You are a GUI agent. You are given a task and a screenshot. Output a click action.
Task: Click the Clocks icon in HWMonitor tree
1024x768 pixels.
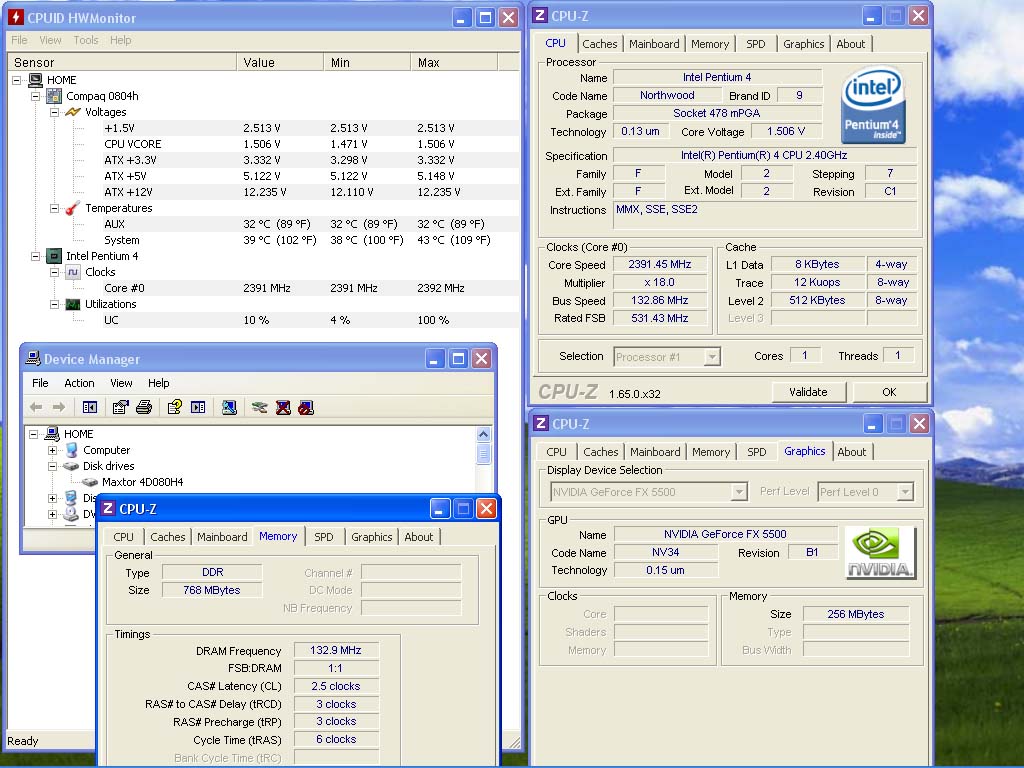click(x=72, y=272)
